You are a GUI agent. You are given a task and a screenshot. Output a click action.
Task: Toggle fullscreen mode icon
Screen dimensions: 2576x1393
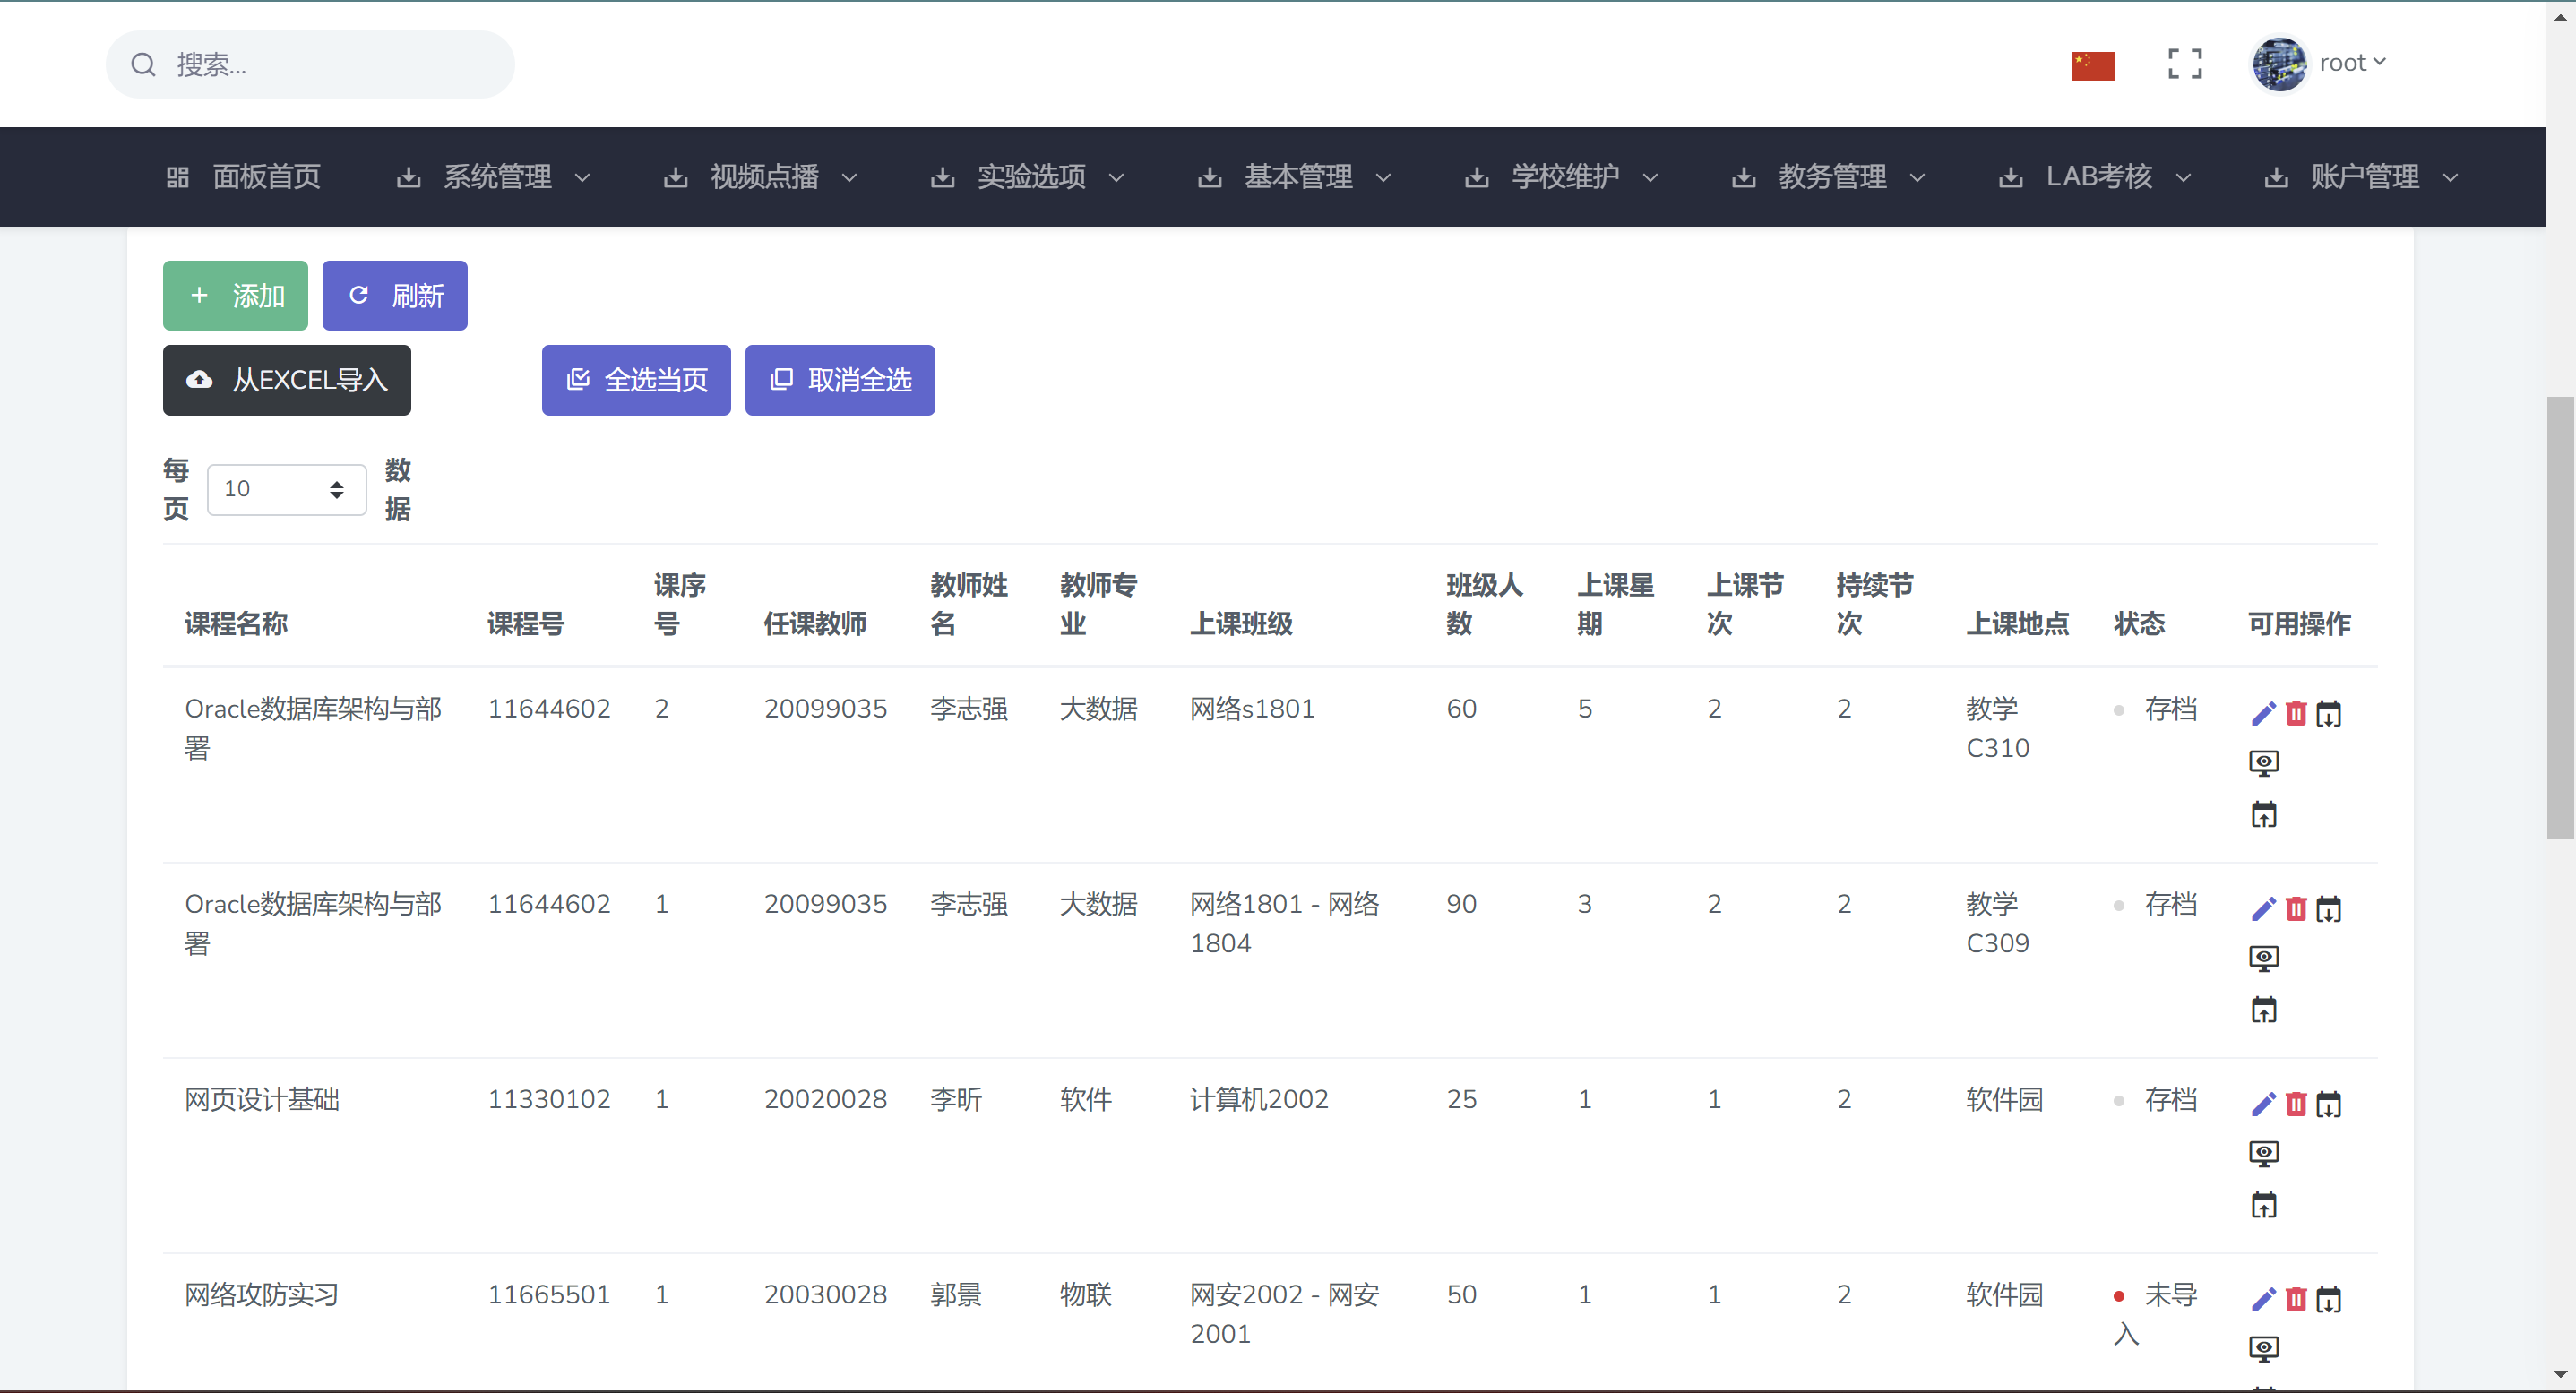pos(2185,64)
